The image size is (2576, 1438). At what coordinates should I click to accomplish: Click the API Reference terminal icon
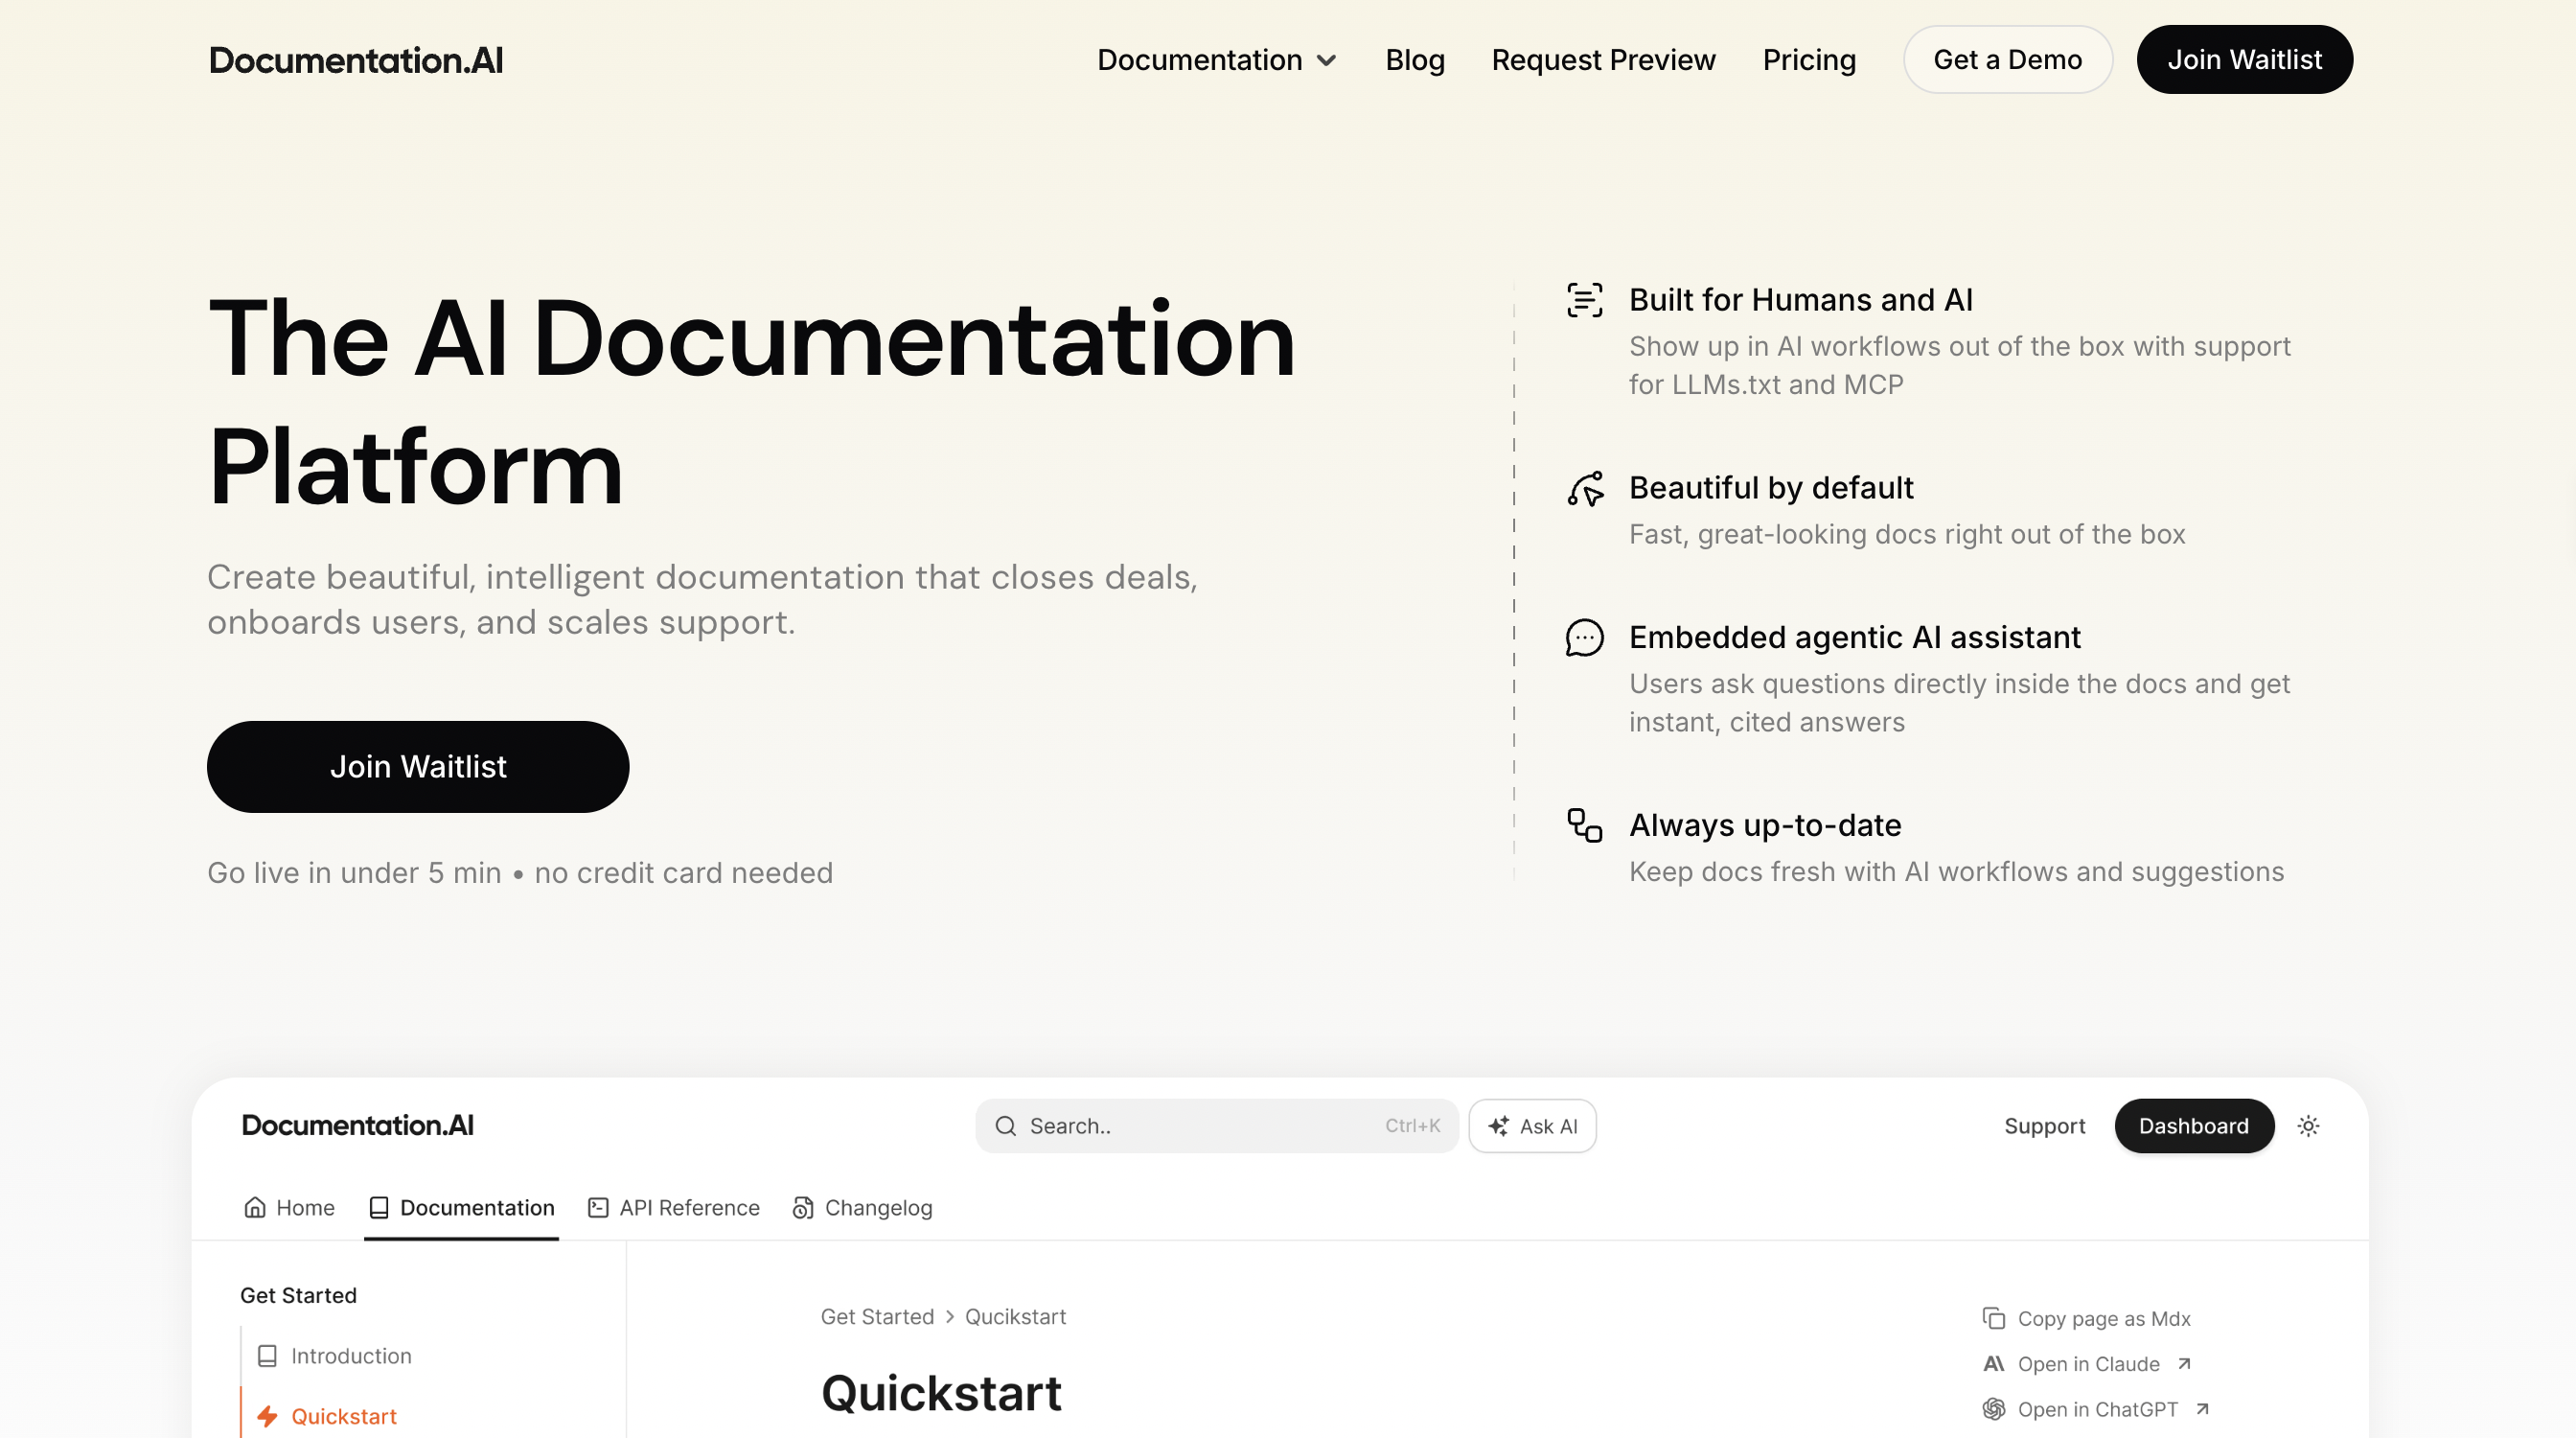click(598, 1207)
